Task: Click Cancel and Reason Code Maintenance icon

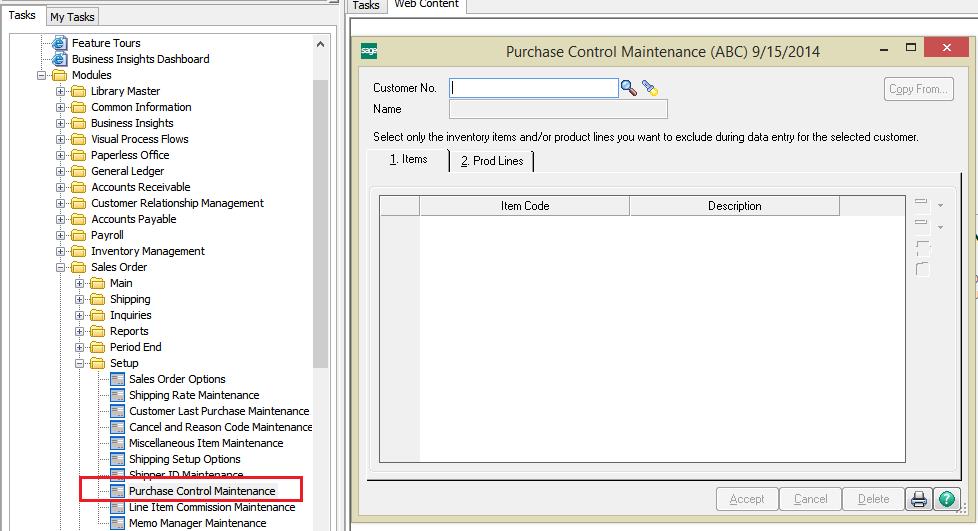Action: coord(117,427)
